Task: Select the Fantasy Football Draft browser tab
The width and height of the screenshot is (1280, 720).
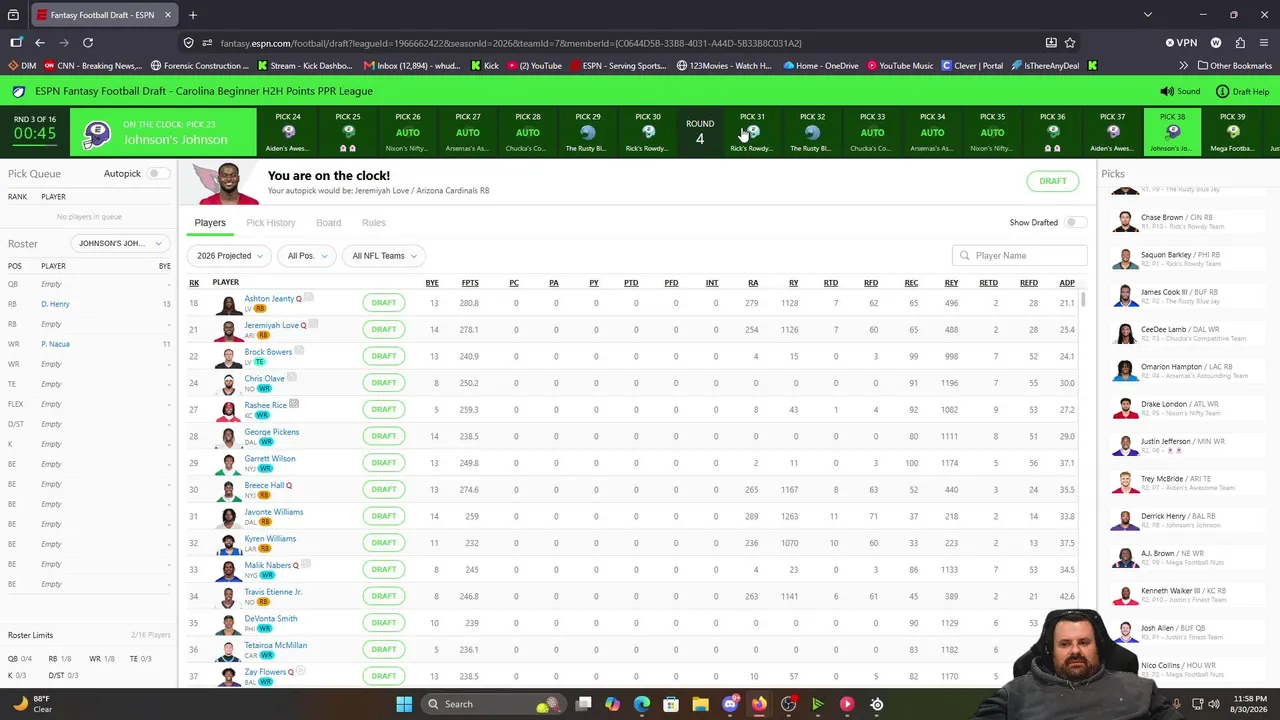Action: click(104, 15)
